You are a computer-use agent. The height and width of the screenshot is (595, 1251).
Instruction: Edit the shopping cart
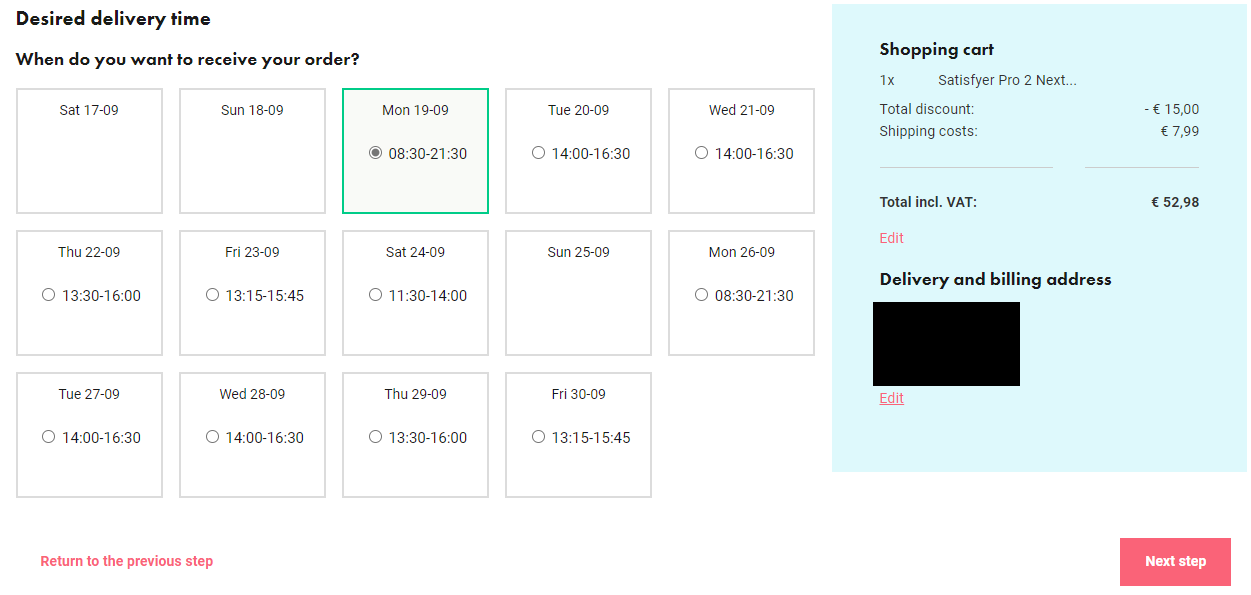point(891,238)
